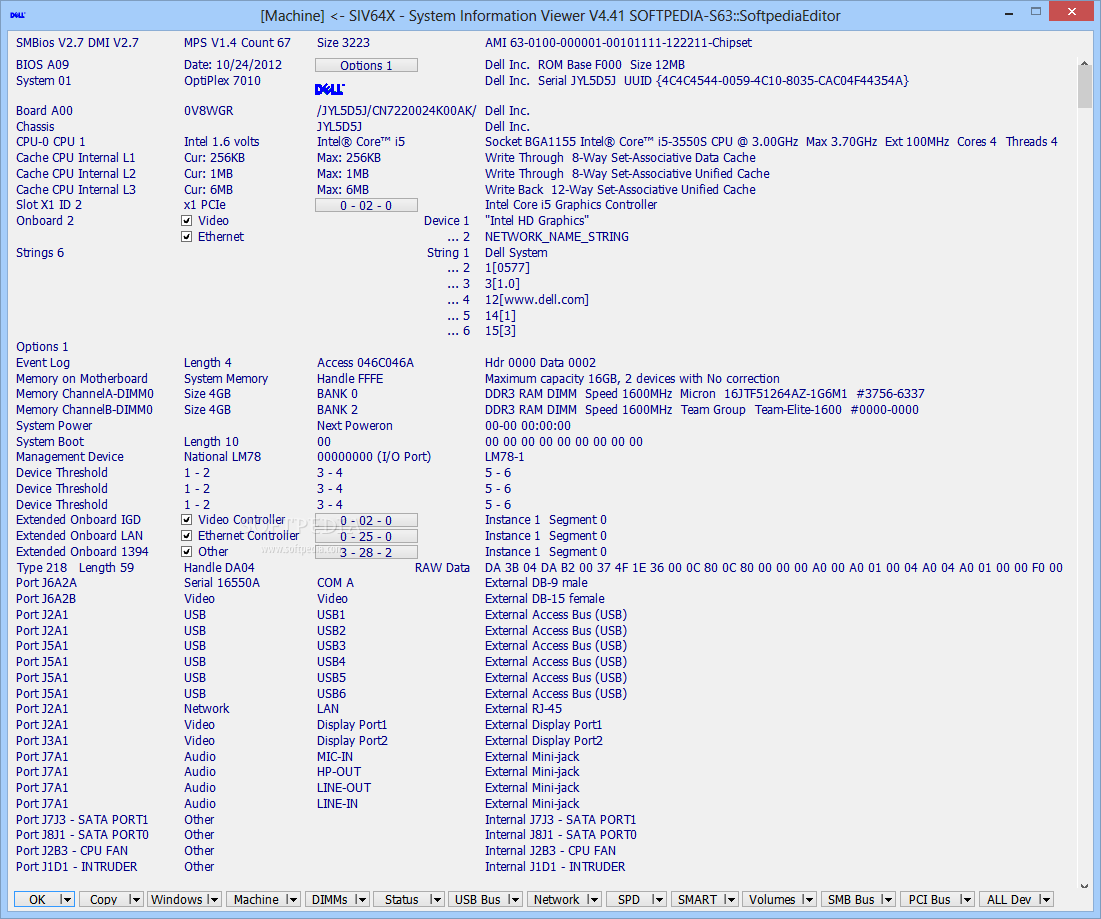Select the 'NETWORK_NAME_STRING' value
This screenshot has width=1101, height=919.
(x=557, y=237)
